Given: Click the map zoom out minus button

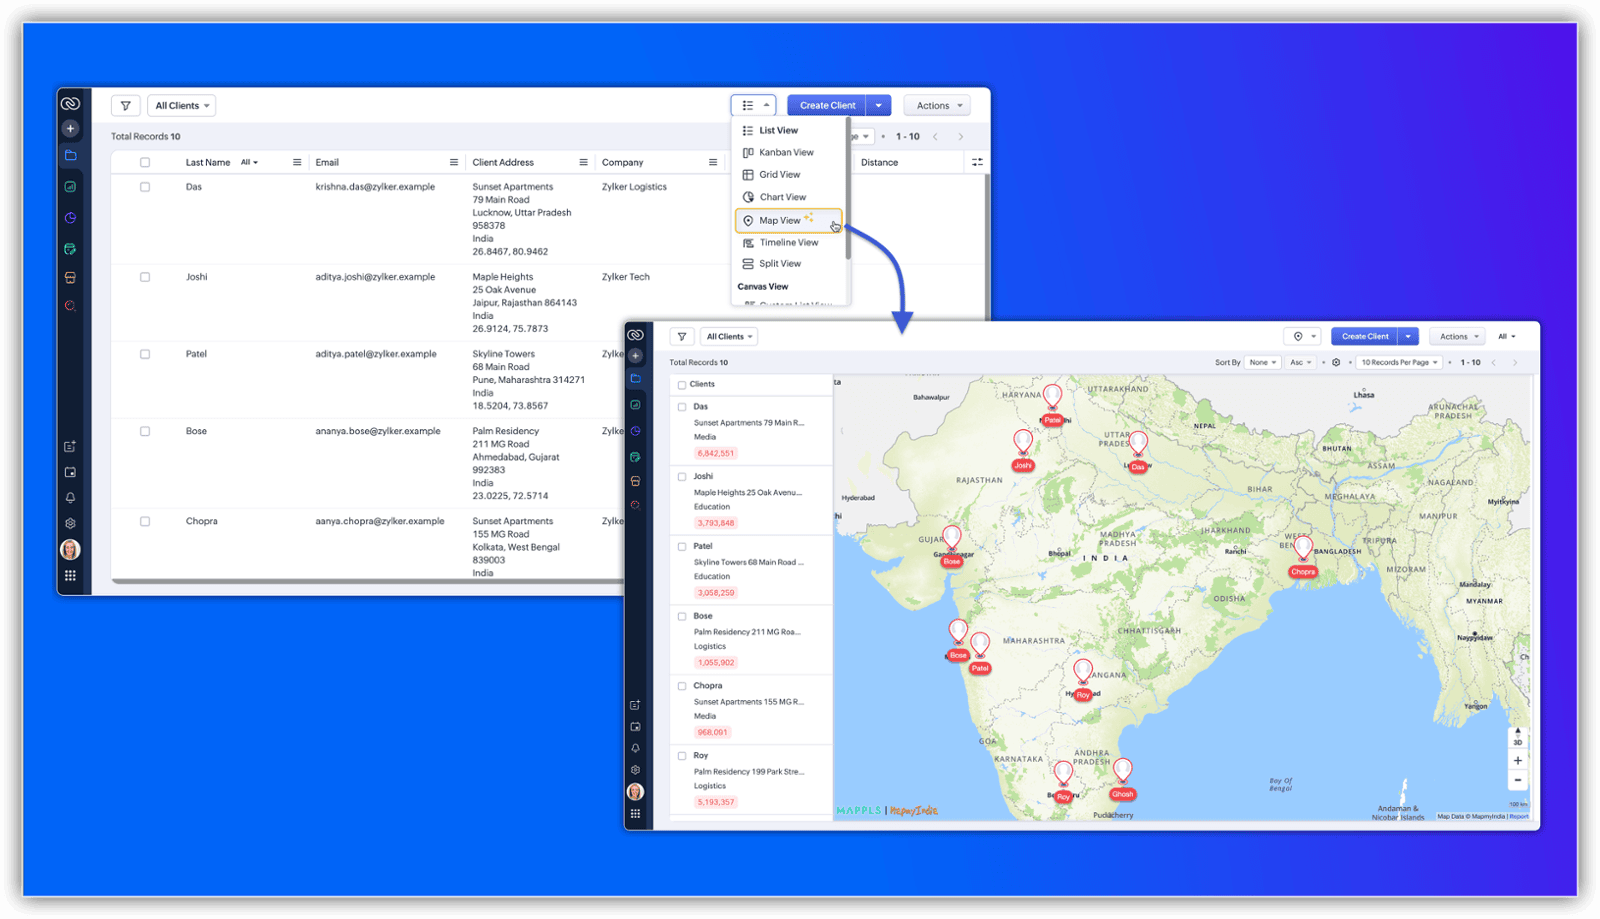Looking at the screenshot, I should pos(1517,780).
